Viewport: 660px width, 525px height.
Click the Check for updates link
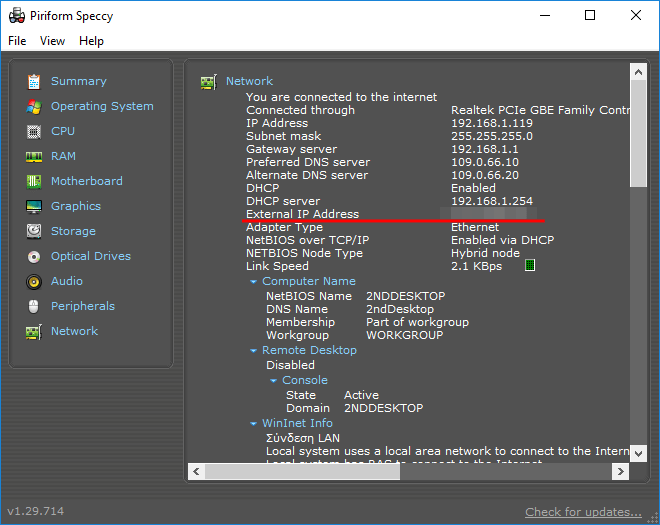(583, 512)
